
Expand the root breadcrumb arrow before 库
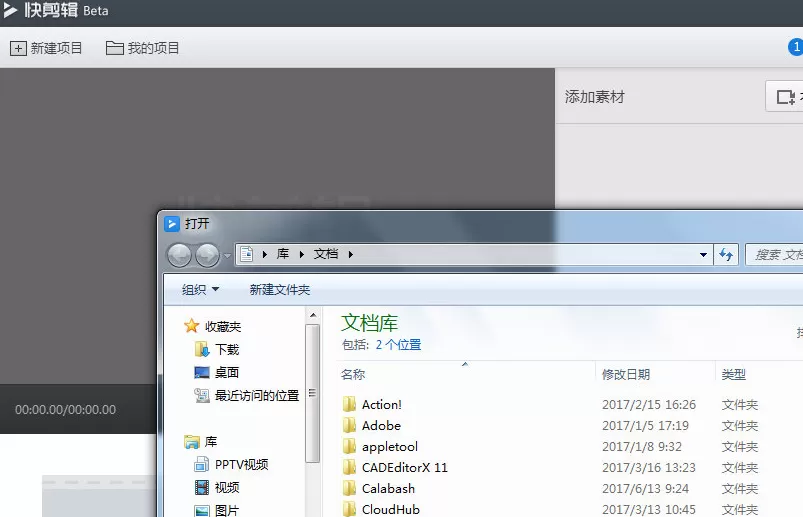[265, 254]
